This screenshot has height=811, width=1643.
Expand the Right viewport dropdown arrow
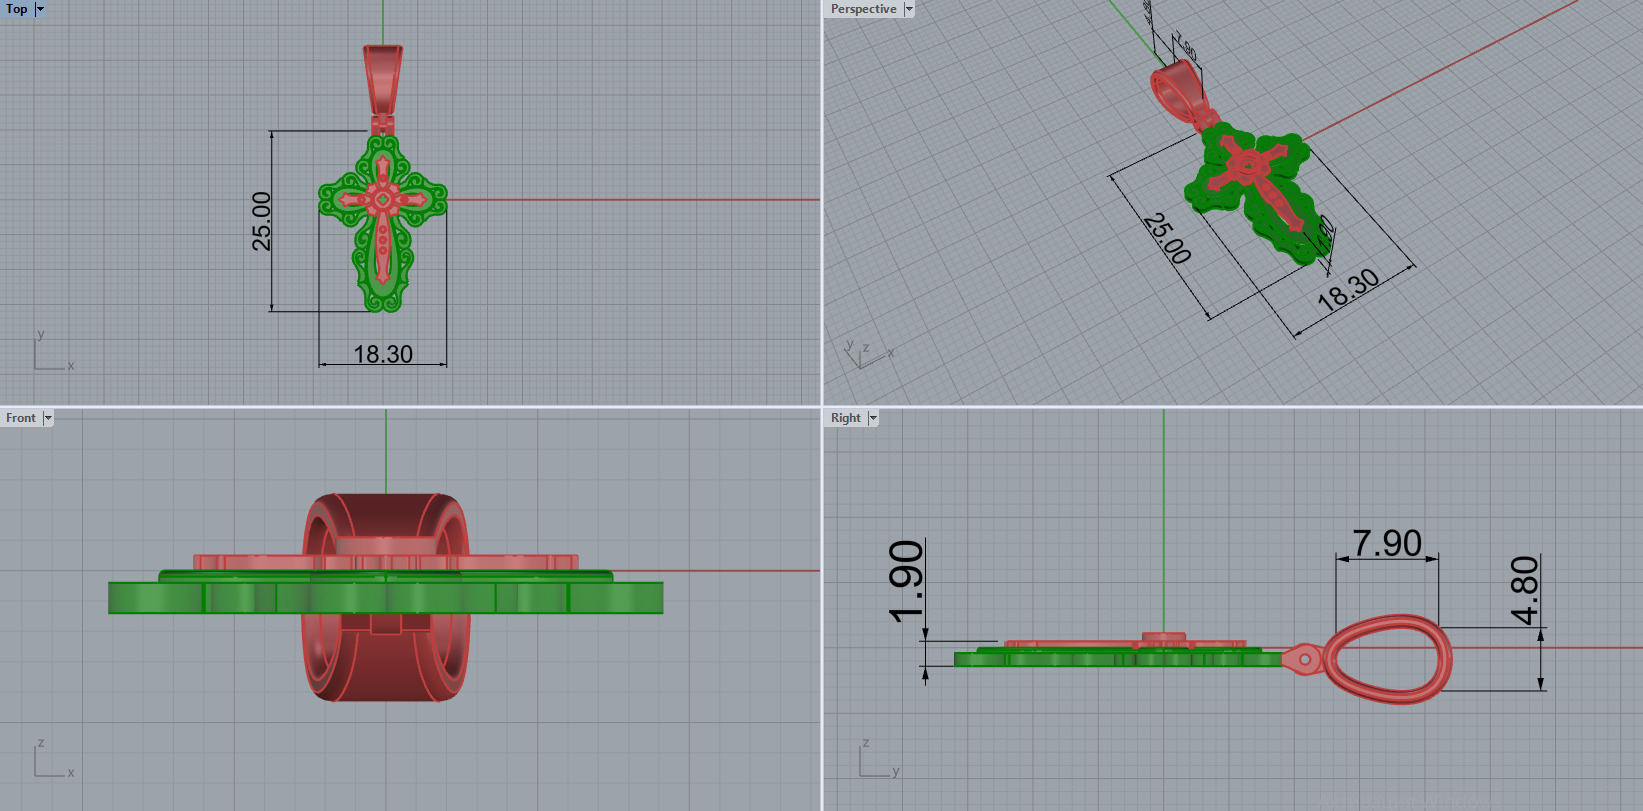coord(873,418)
